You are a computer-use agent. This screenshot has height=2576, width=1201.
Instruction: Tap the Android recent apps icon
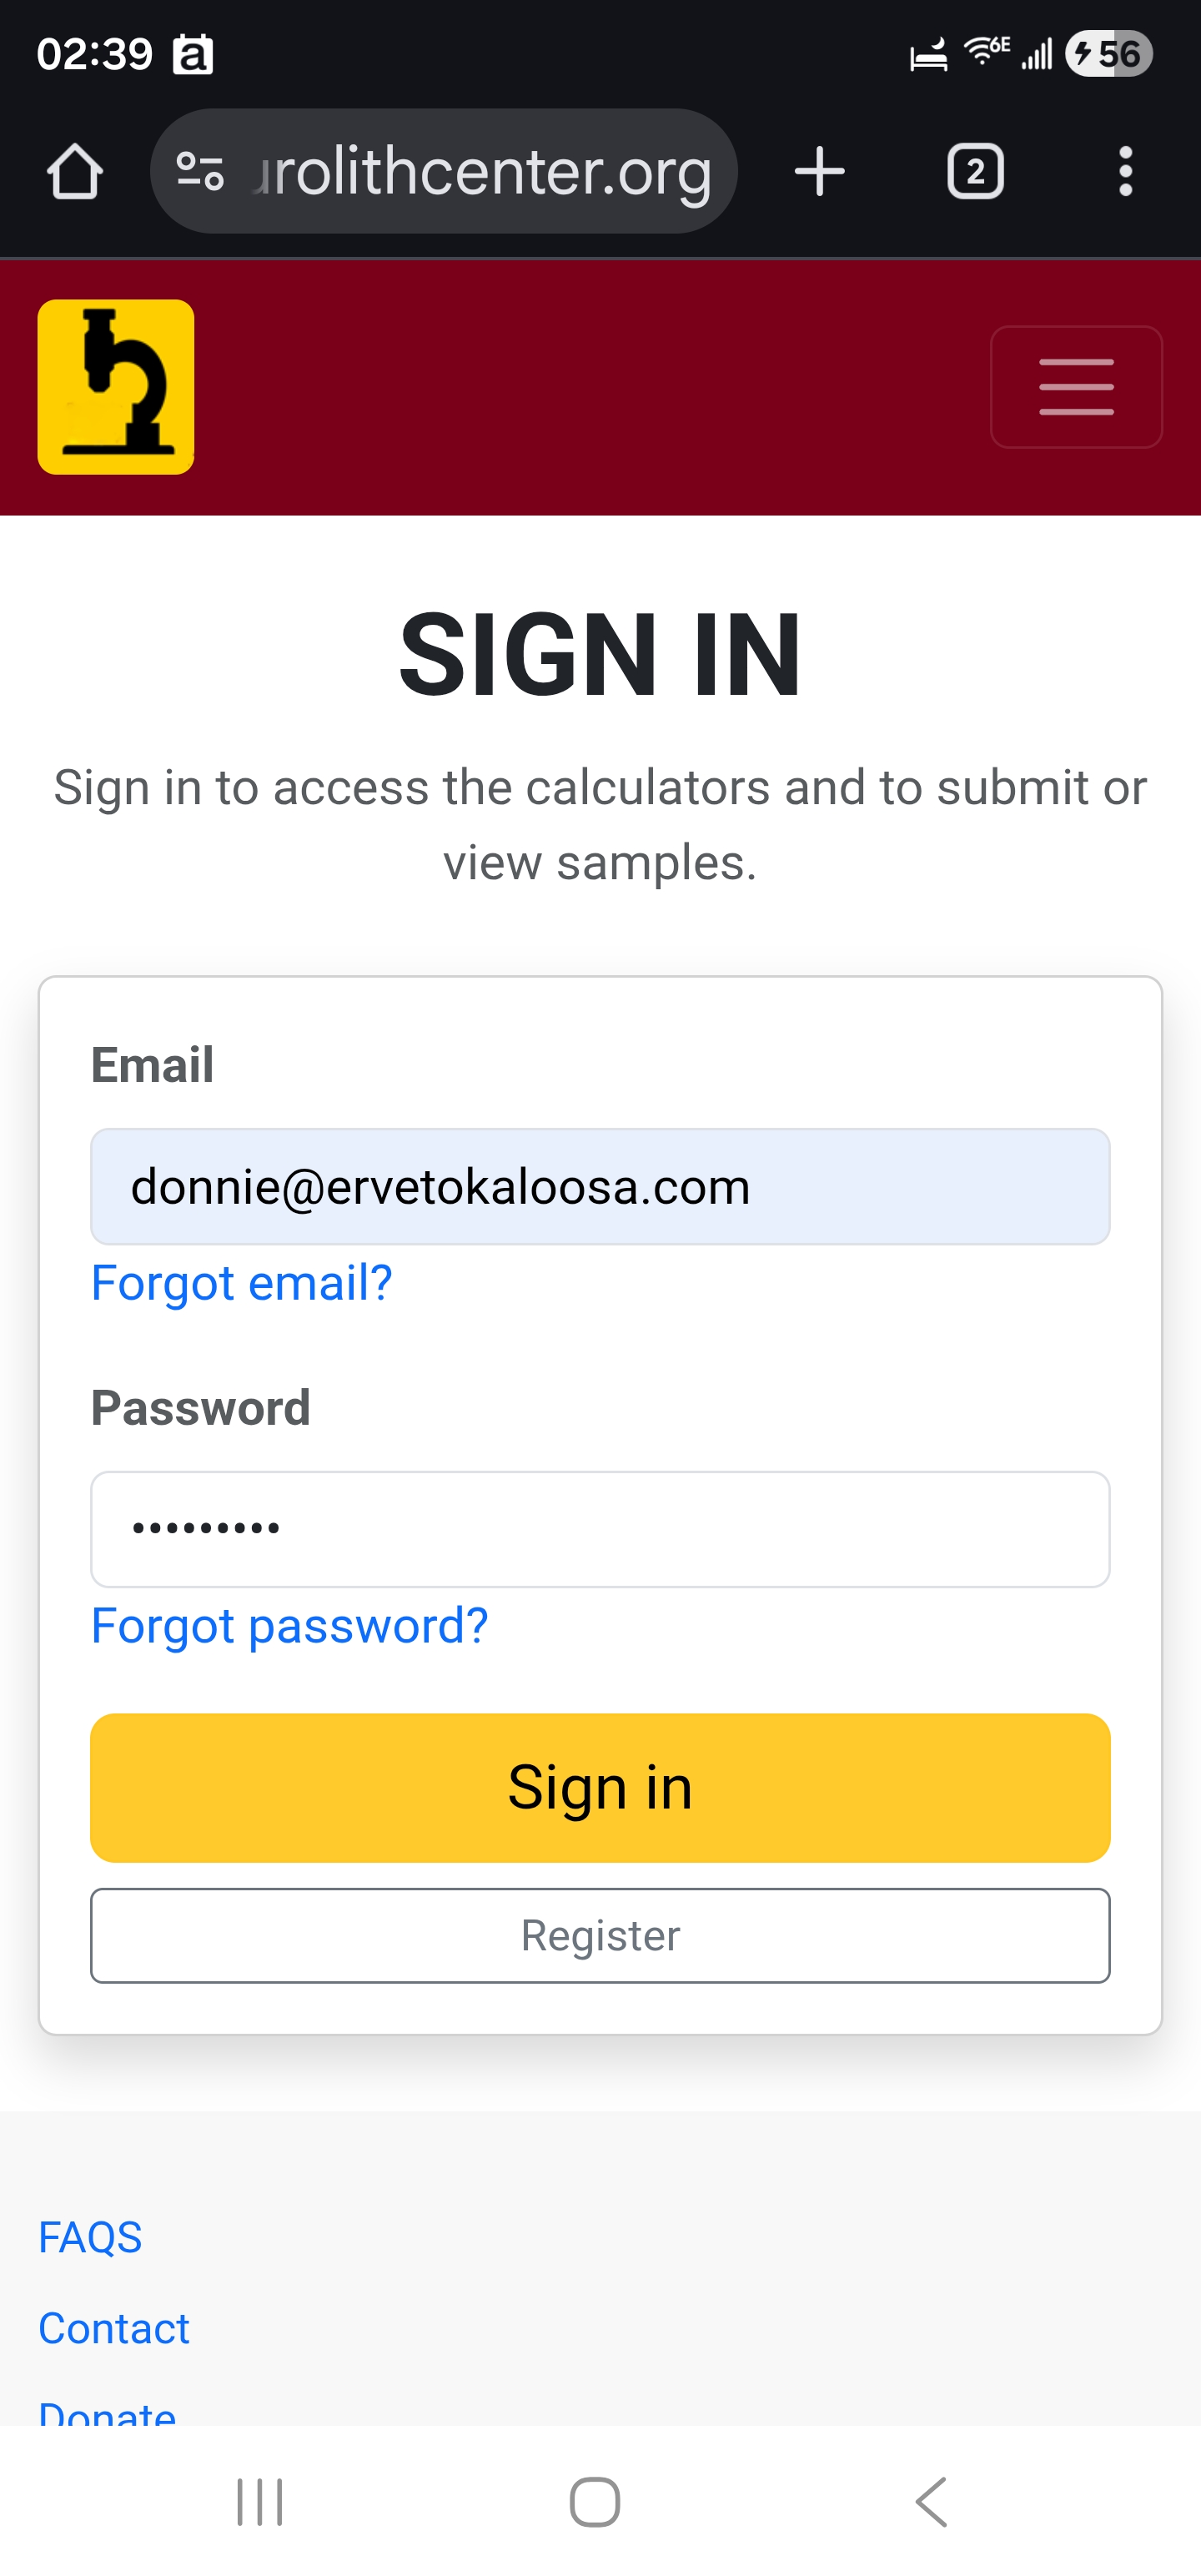pyautogui.click(x=260, y=2502)
